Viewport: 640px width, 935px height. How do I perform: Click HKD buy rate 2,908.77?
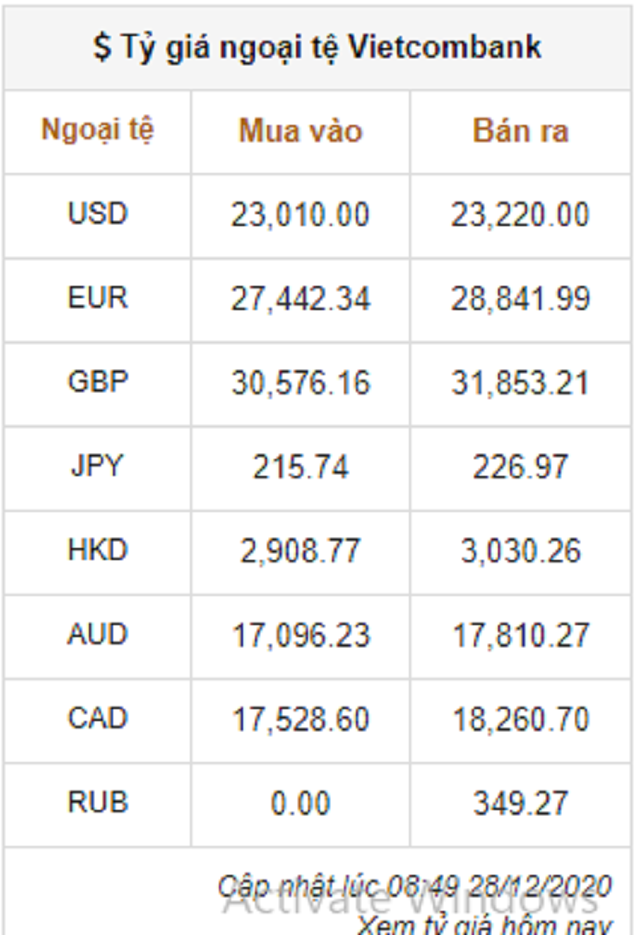[x=300, y=551]
